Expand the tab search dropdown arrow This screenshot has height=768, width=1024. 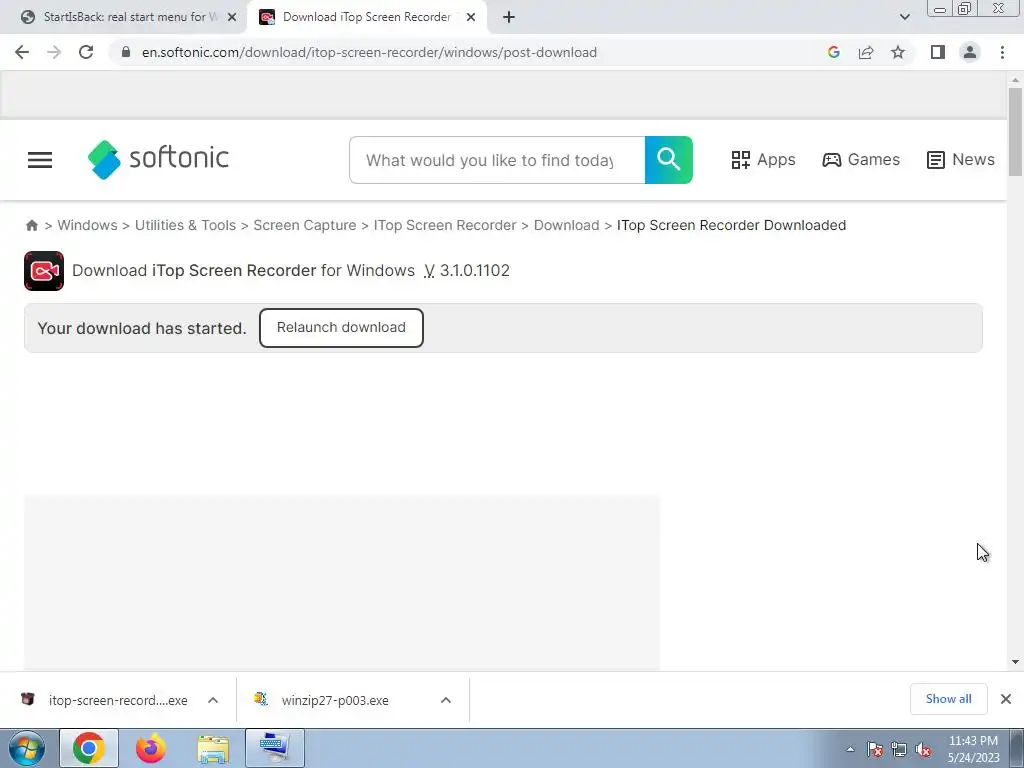pyautogui.click(x=904, y=17)
